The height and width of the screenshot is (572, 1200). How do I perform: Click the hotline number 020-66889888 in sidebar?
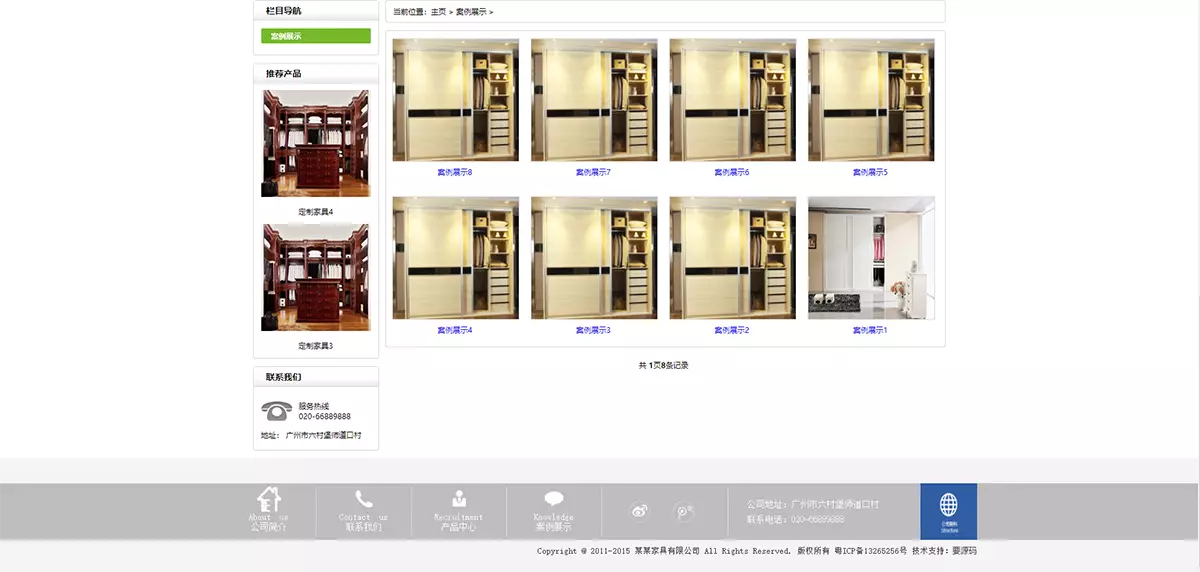tap(324, 416)
